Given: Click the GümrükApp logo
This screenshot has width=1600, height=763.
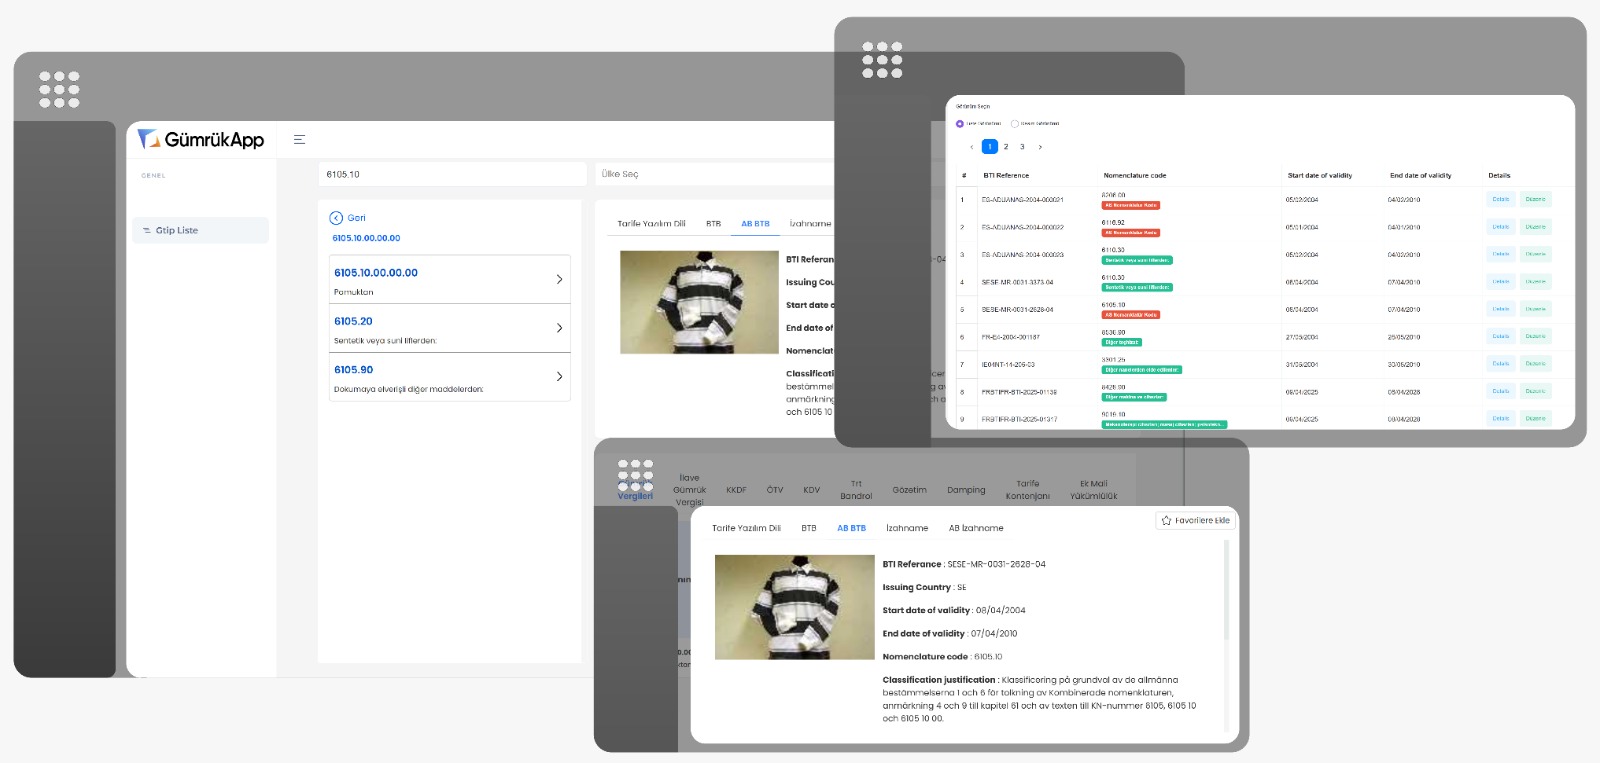Looking at the screenshot, I should [x=201, y=140].
